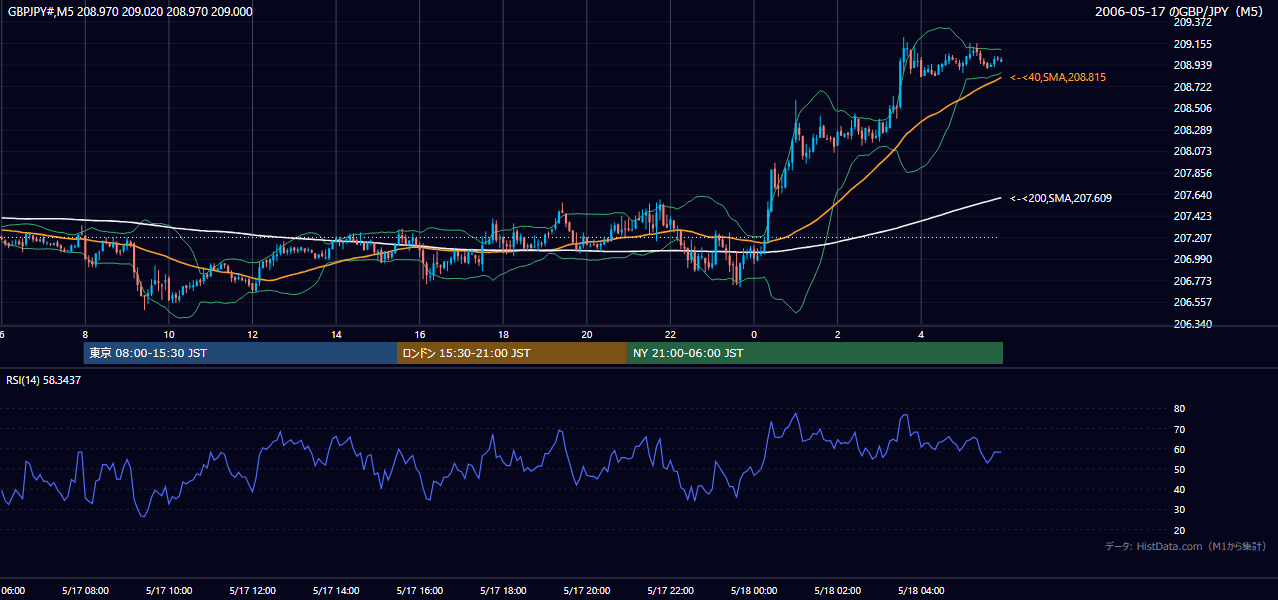1278x600 pixels.
Task: Click the 5/17 08:00 date axis label
Action: [x=85, y=590]
